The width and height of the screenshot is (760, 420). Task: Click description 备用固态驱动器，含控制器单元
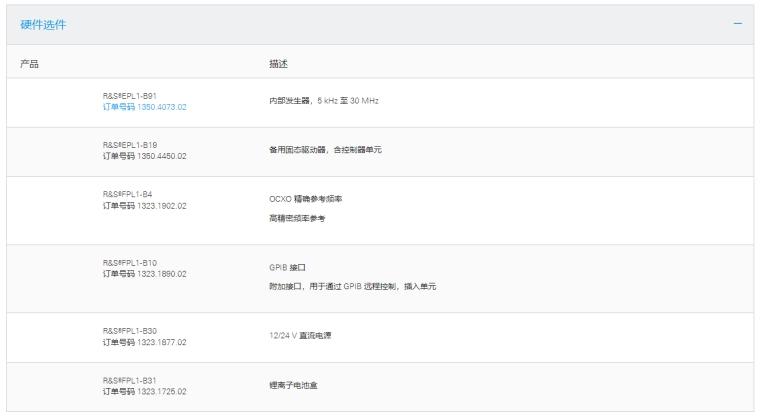tap(326, 150)
